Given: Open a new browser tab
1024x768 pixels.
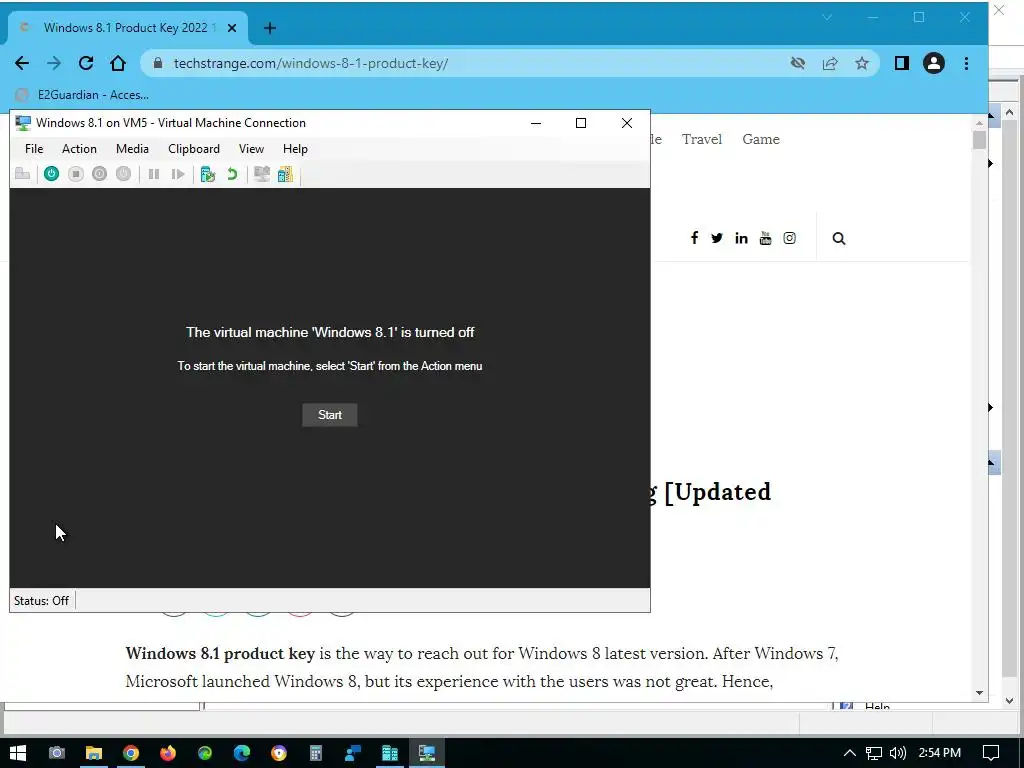Looking at the screenshot, I should click(x=270, y=28).
